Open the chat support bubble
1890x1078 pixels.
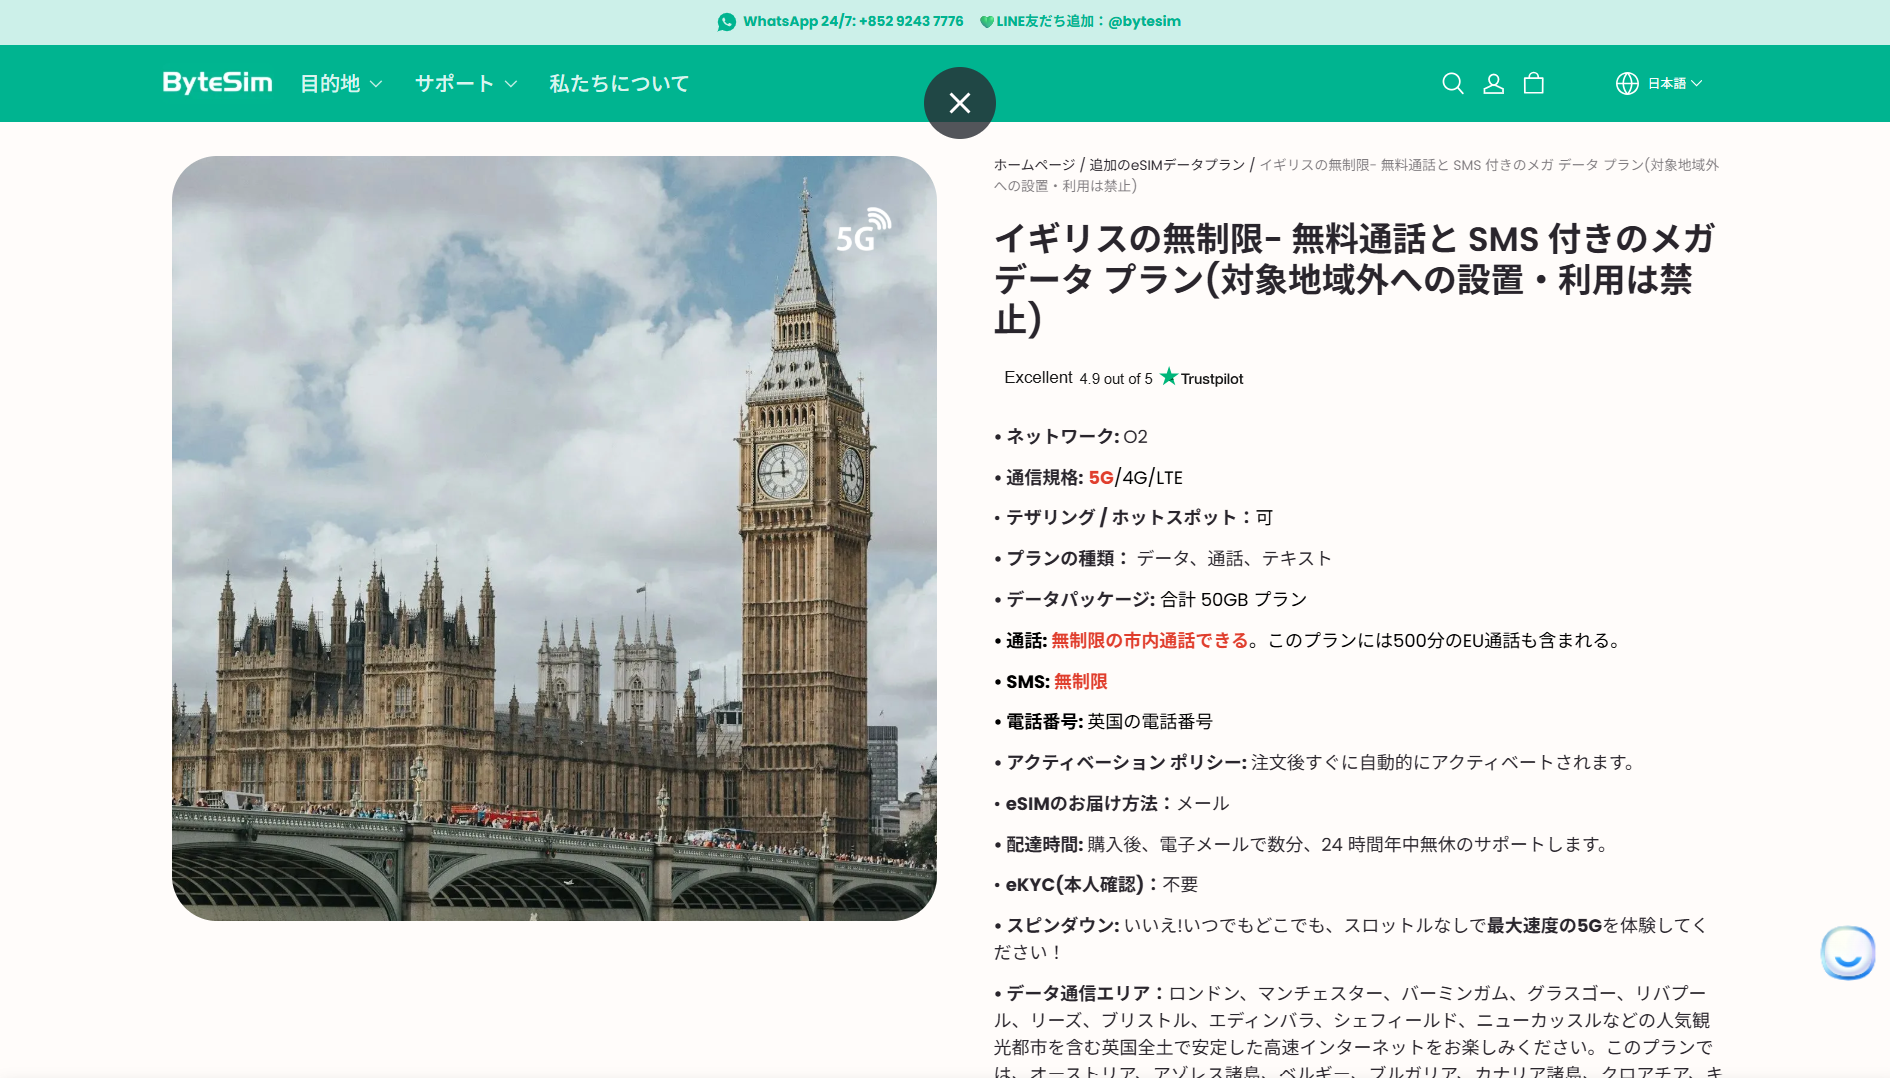pos(1847,953)
